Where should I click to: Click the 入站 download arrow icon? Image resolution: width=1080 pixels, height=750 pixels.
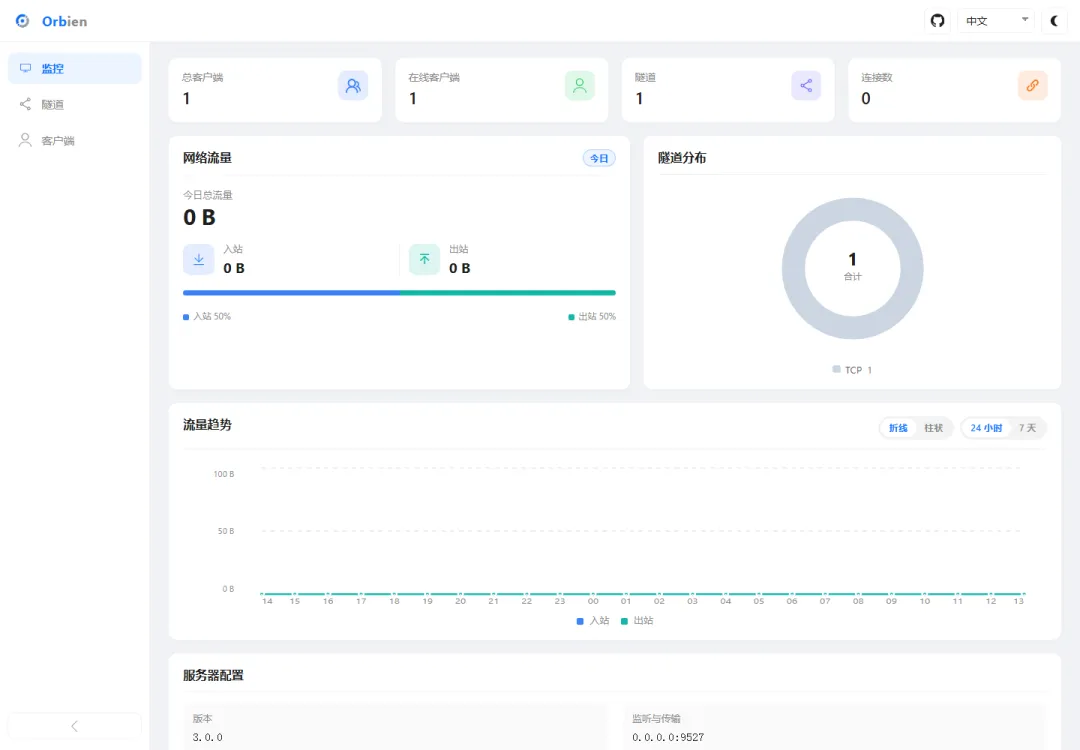pos(198,260)
